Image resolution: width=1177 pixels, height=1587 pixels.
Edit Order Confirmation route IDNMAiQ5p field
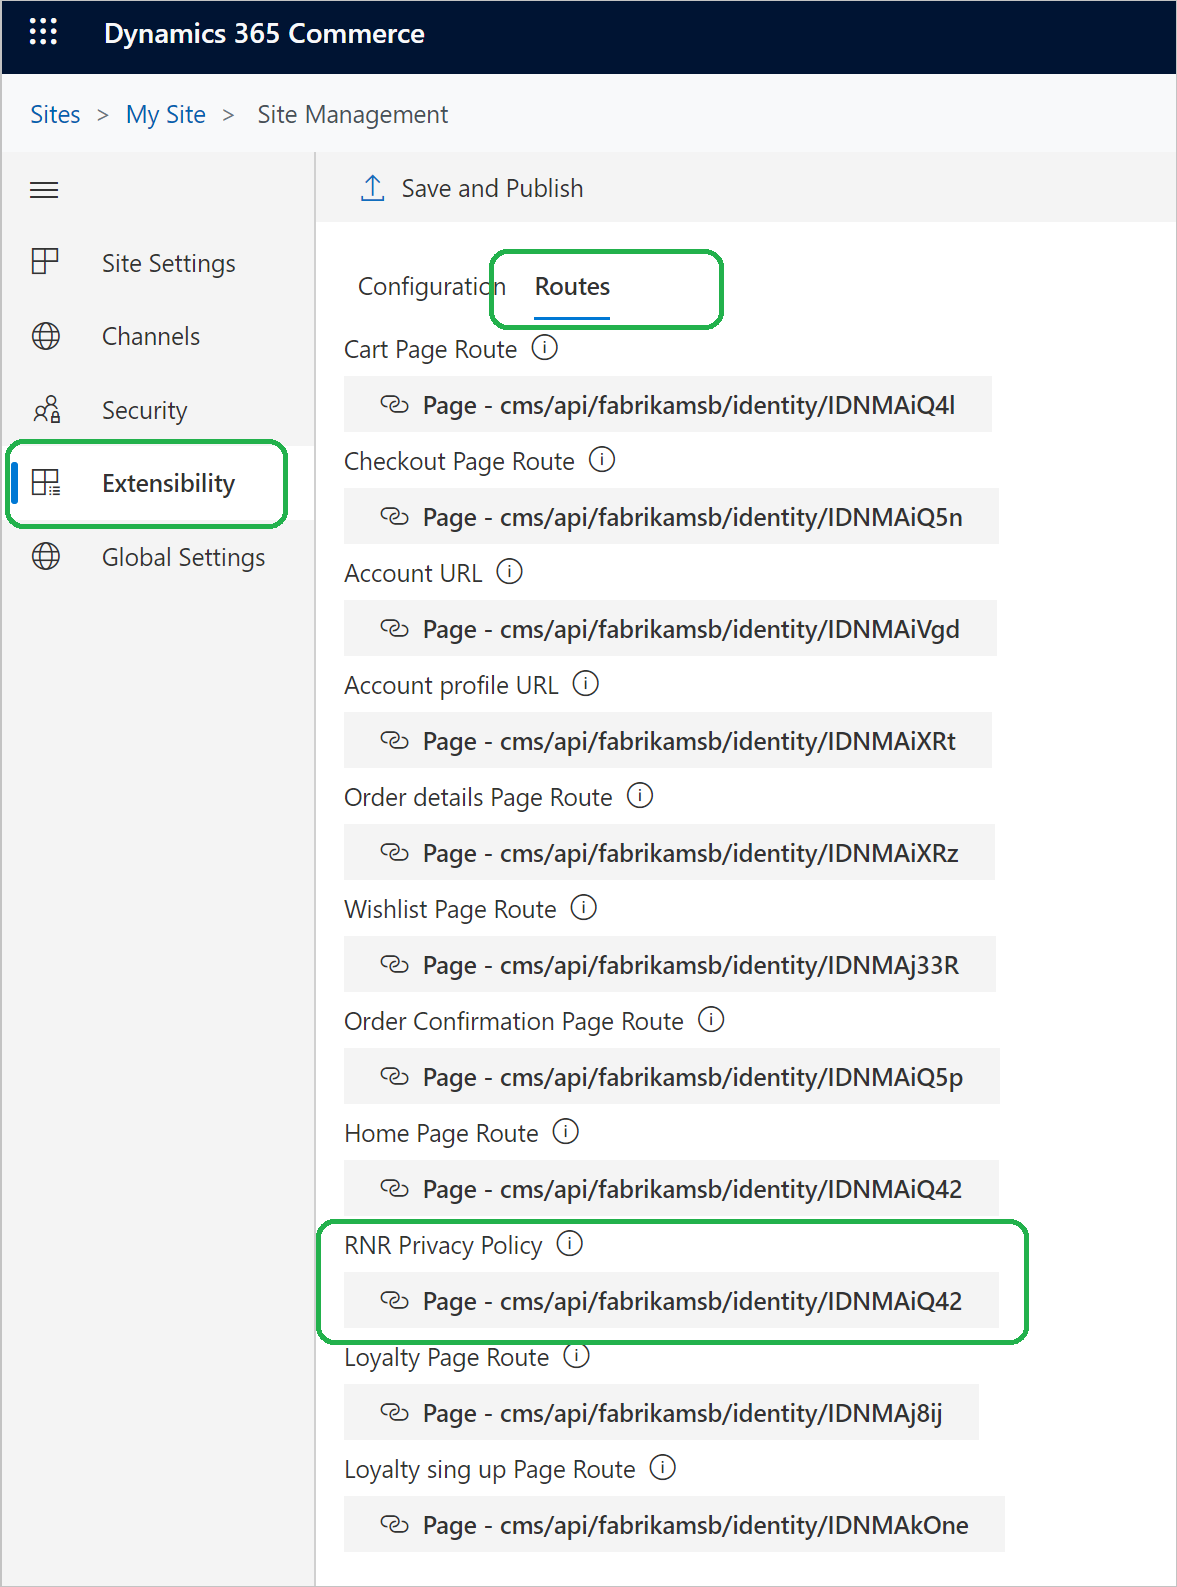click(672, 1076)
